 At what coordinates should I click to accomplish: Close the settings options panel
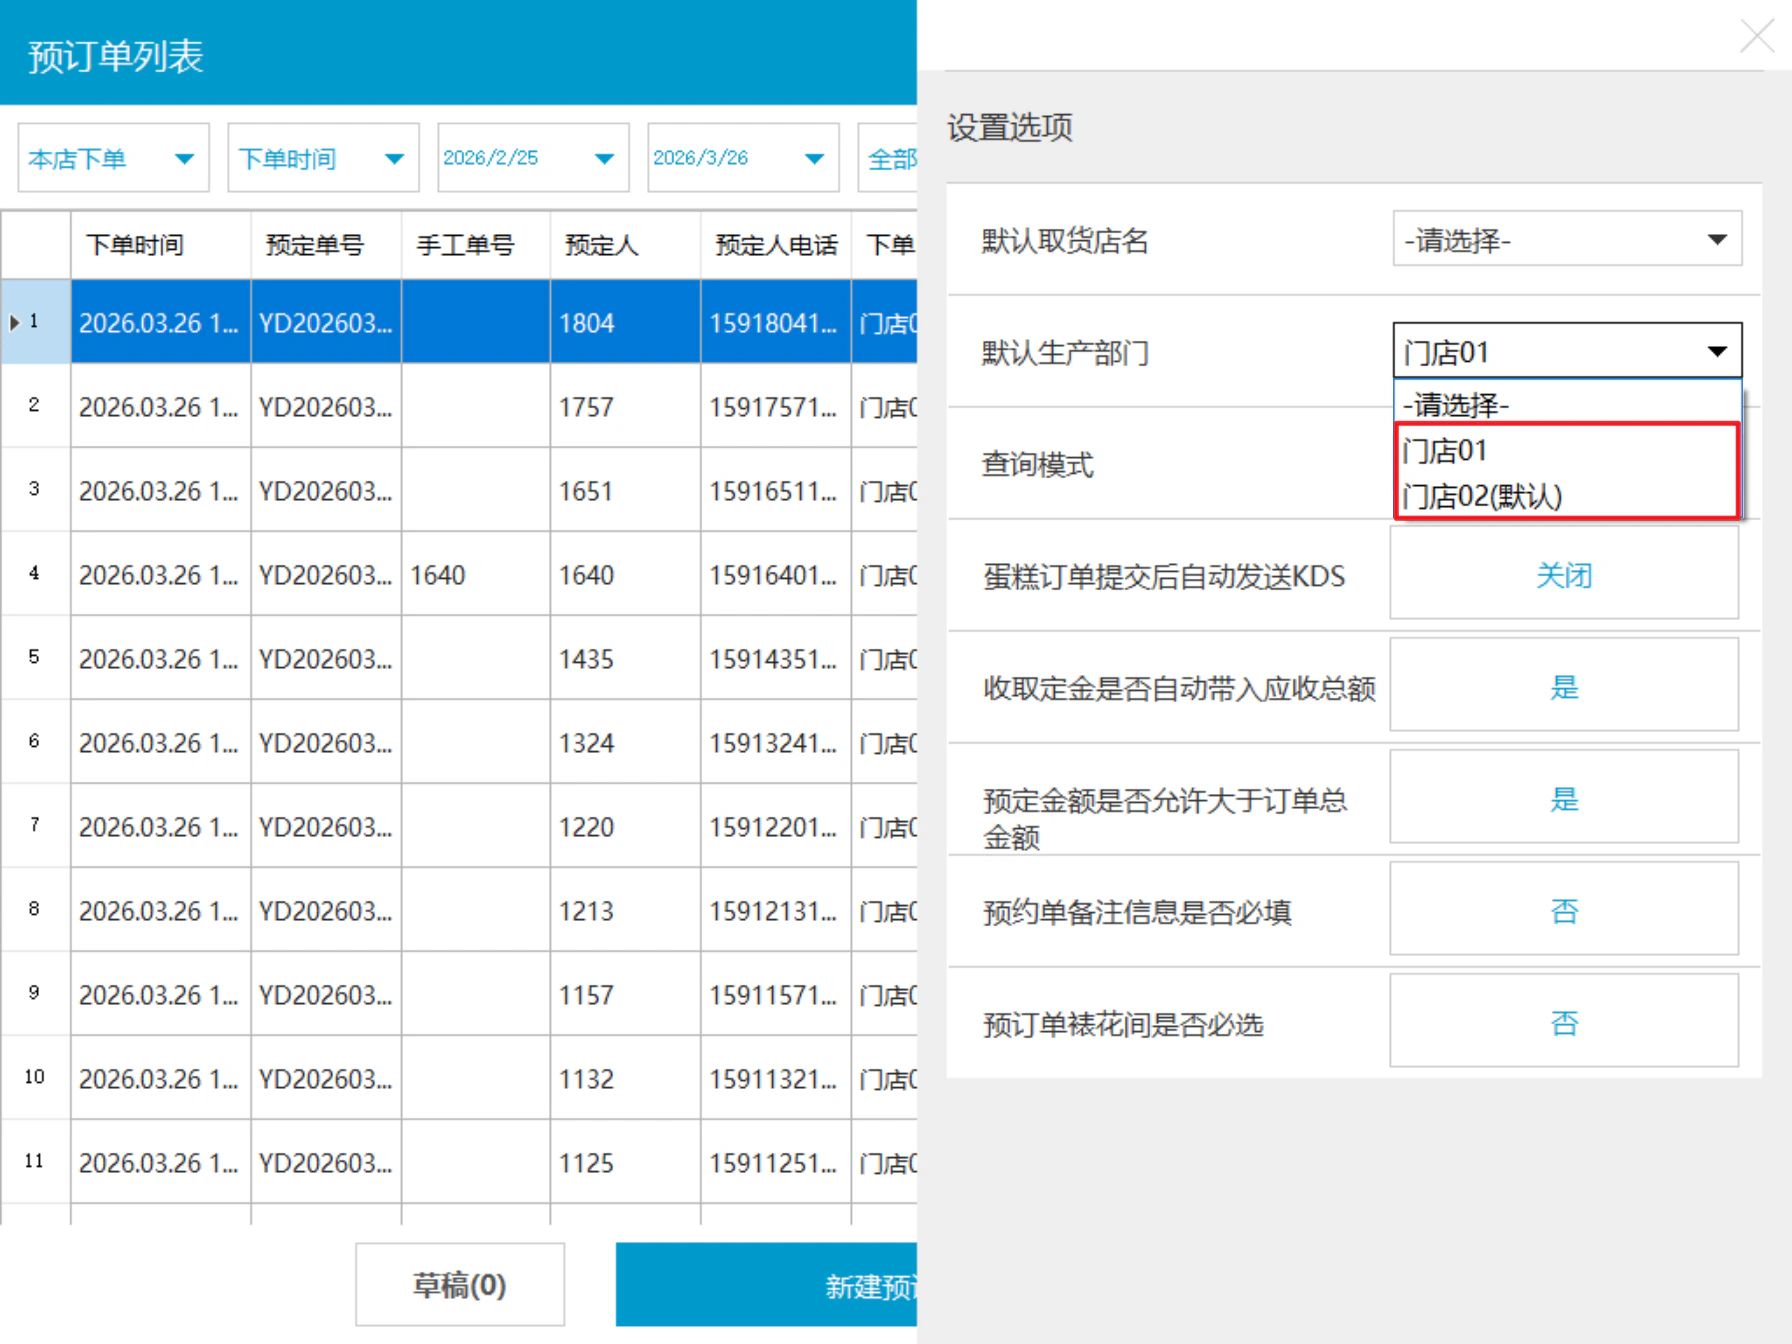coord(1757,36)
